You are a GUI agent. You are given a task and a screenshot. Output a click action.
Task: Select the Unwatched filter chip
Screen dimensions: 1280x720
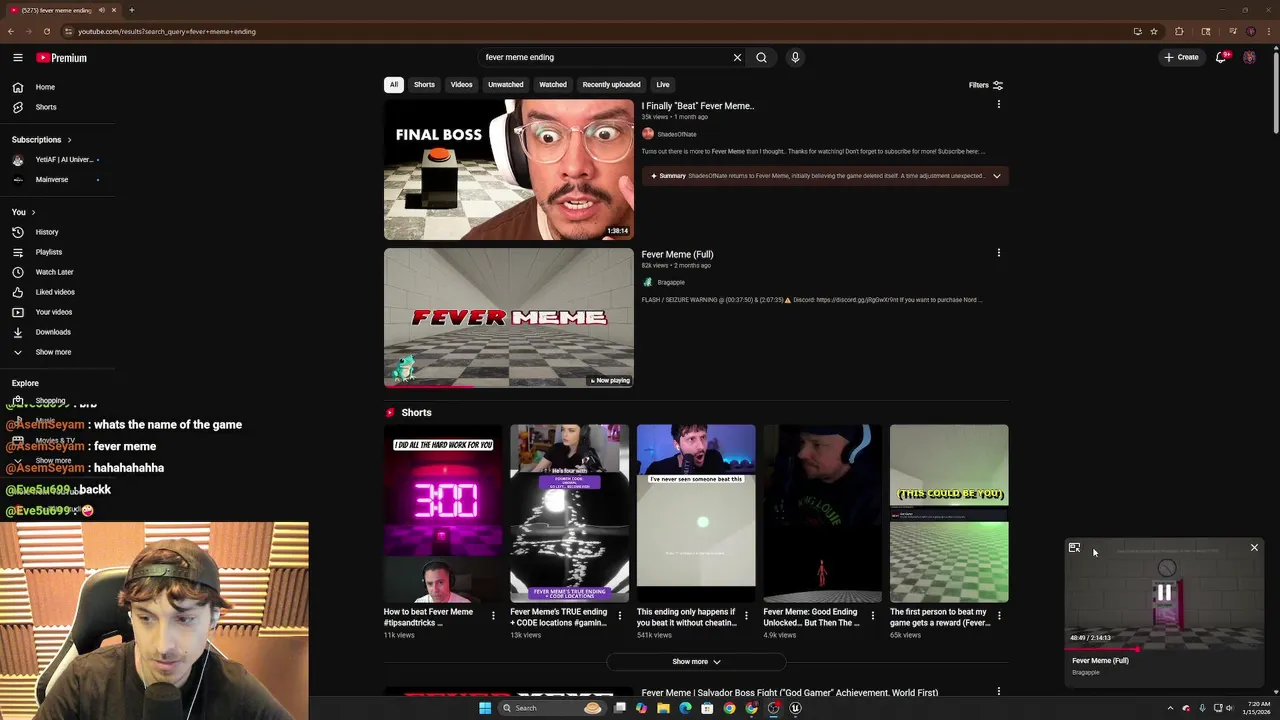pos(505,85)
